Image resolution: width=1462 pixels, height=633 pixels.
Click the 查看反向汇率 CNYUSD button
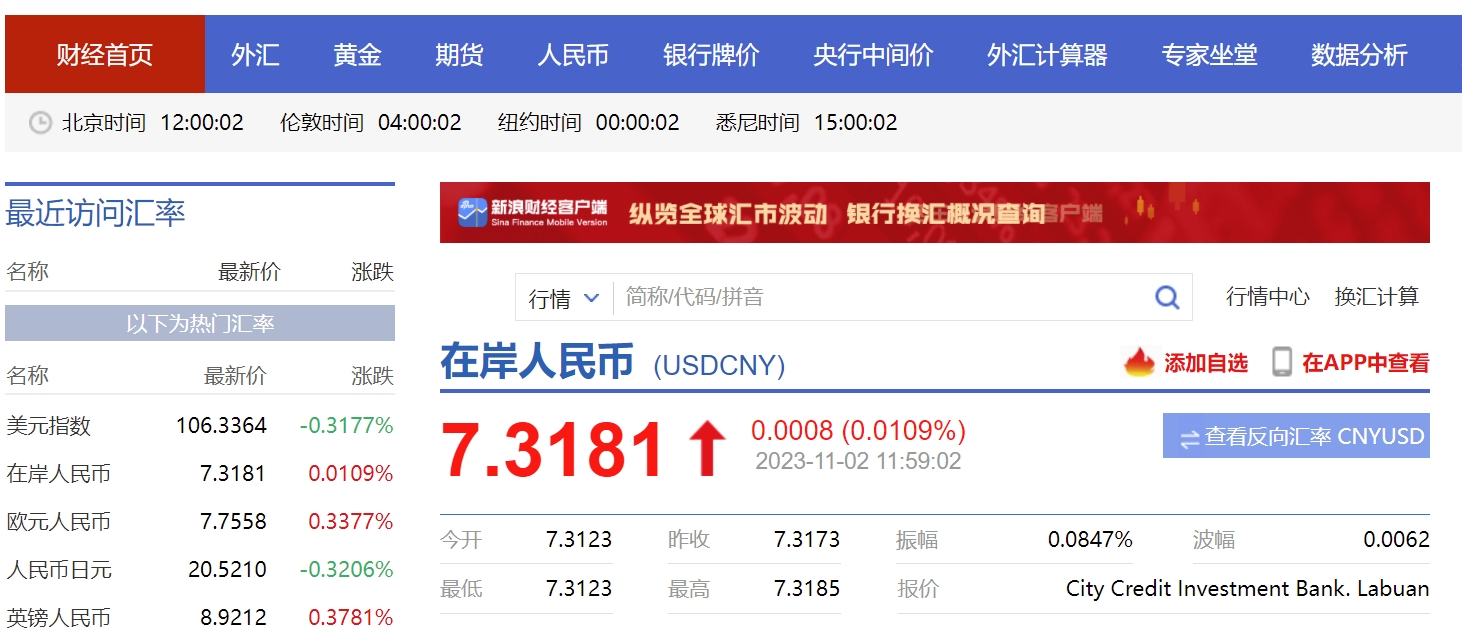pos(1296,436)
